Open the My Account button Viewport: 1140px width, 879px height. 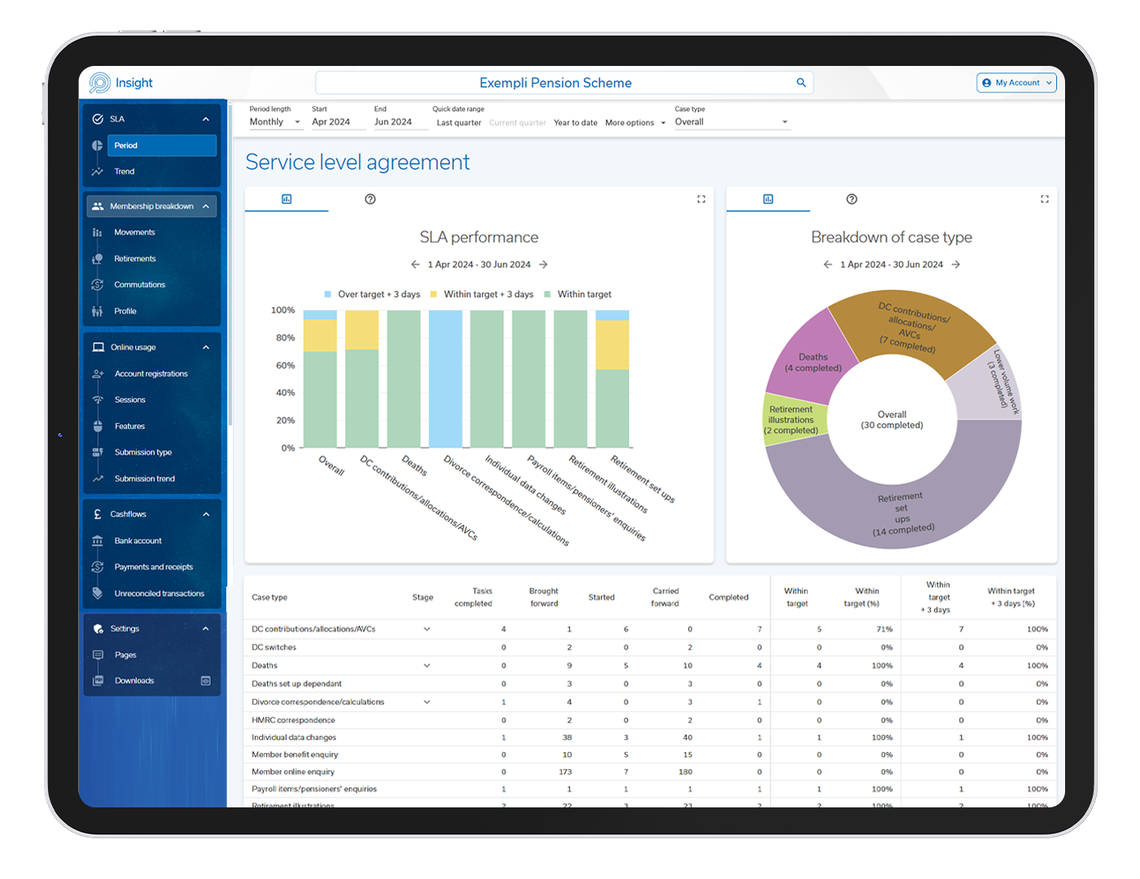click(1017, 83)
